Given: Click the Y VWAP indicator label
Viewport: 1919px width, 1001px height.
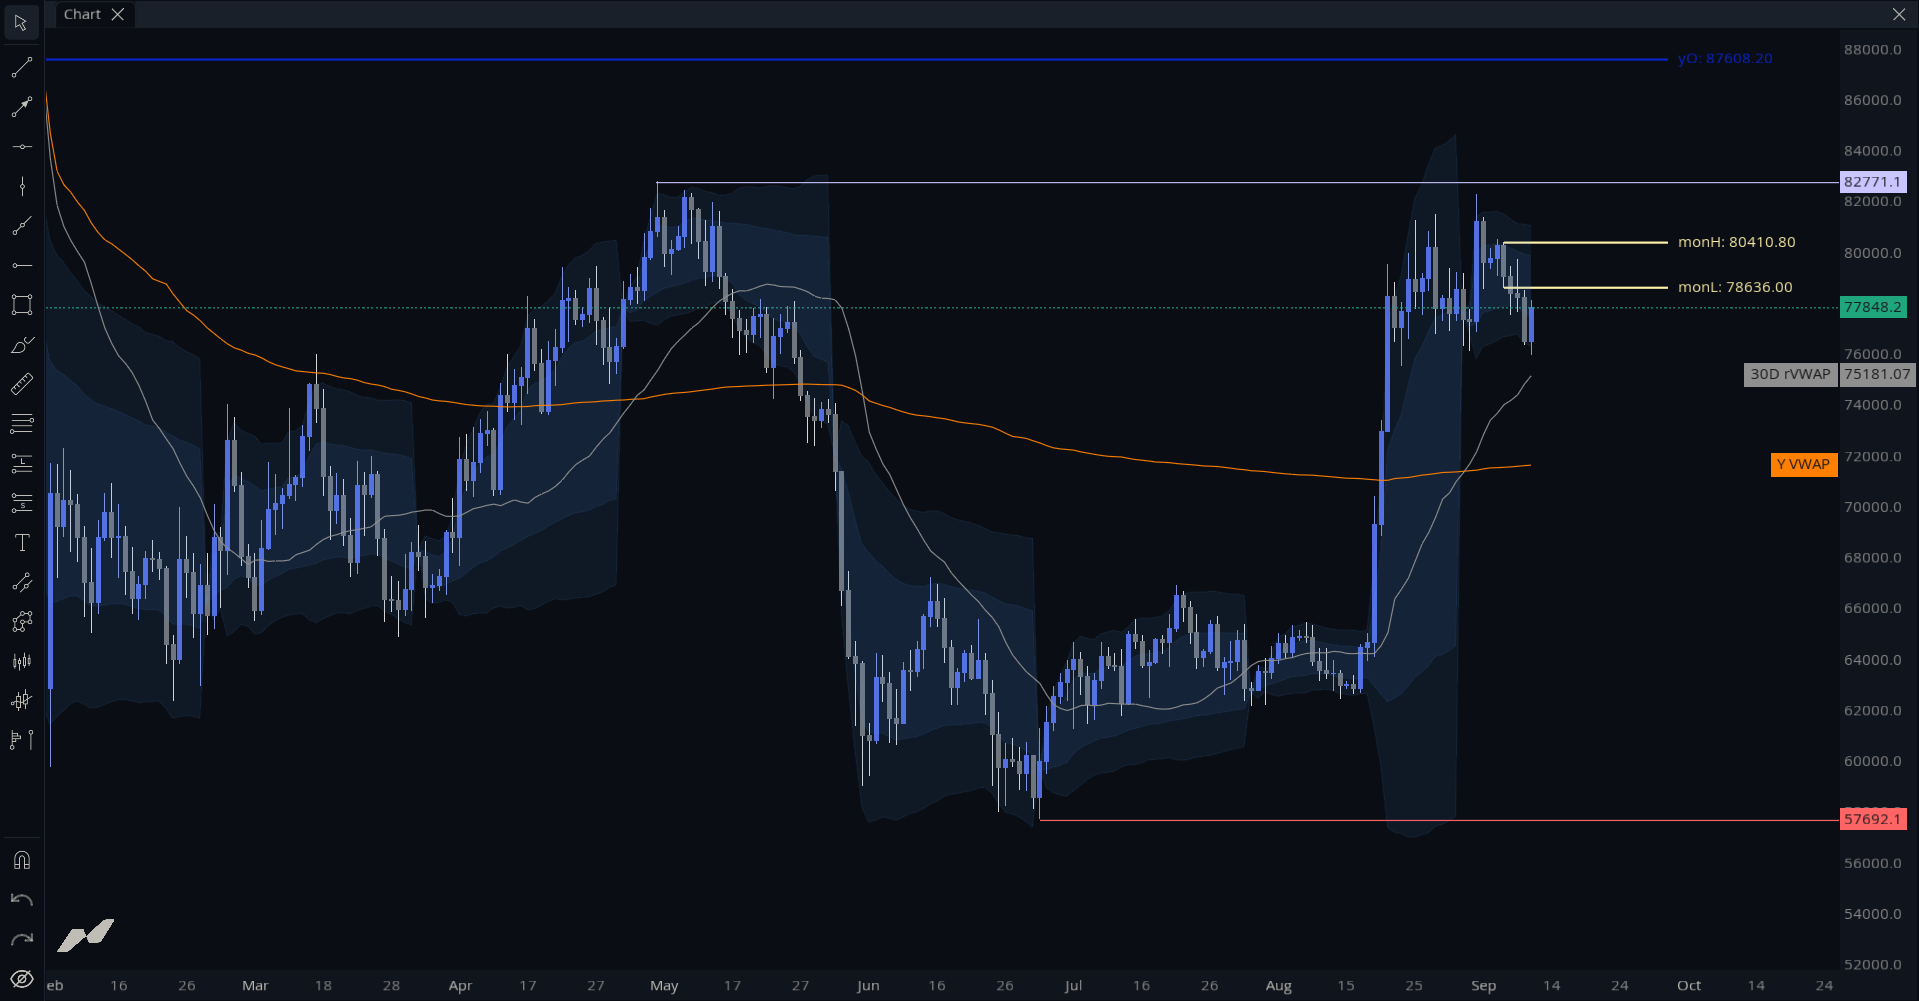Looking at the screenshot, I should pyautogui.click(x=1803, y=464).
